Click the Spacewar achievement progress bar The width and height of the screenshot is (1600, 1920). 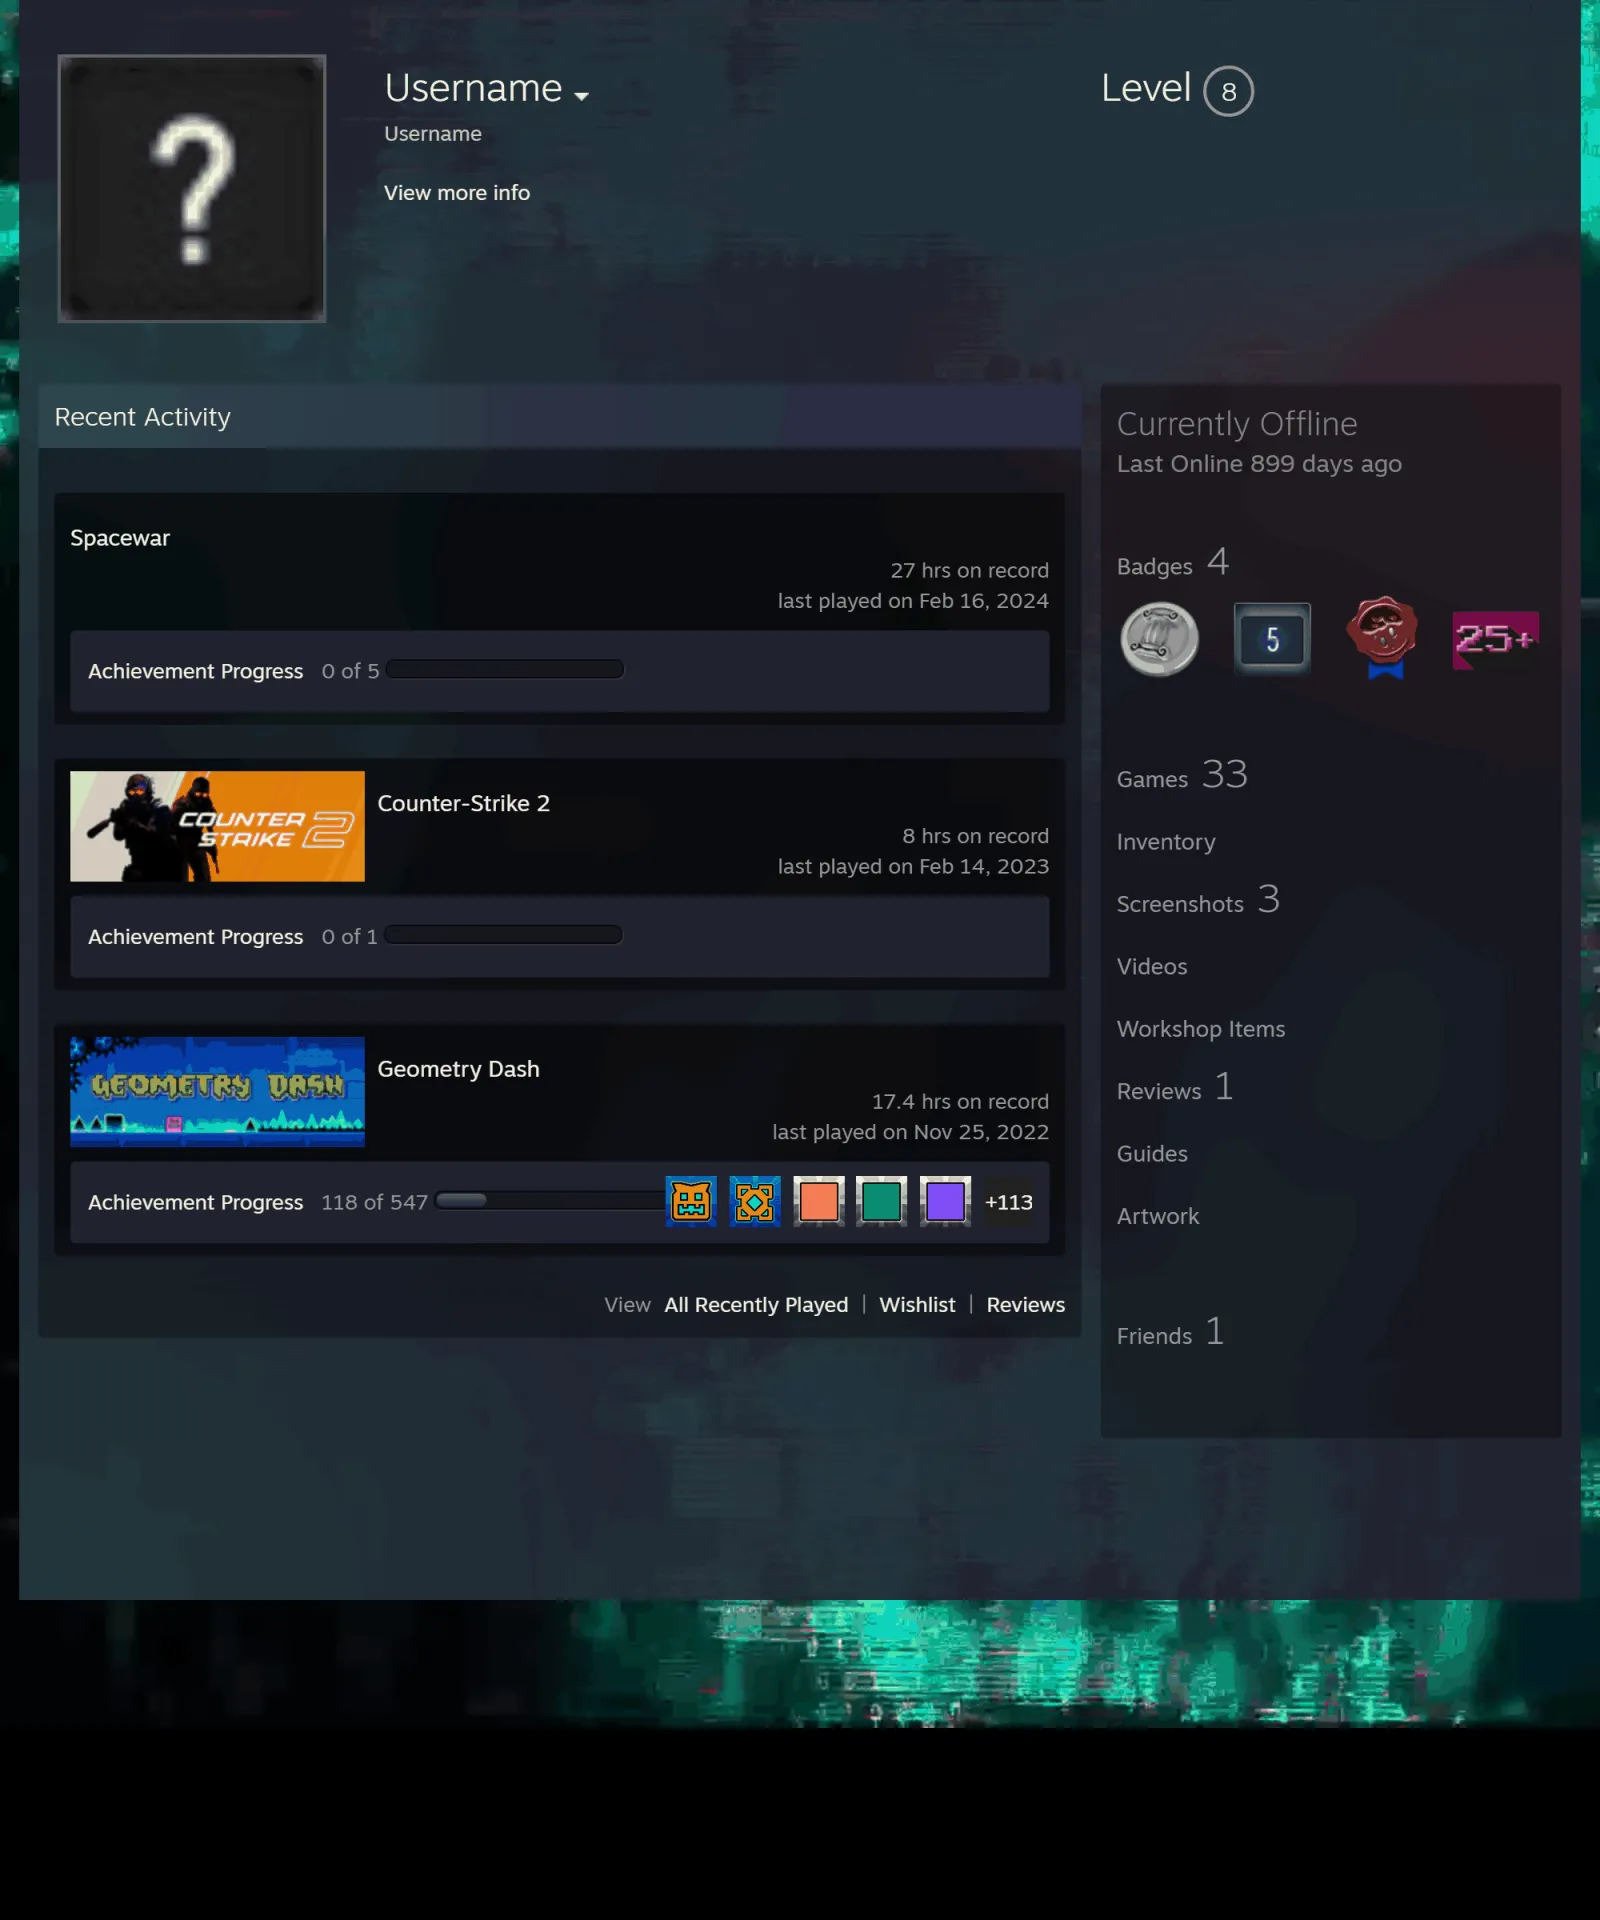[505, 669]
